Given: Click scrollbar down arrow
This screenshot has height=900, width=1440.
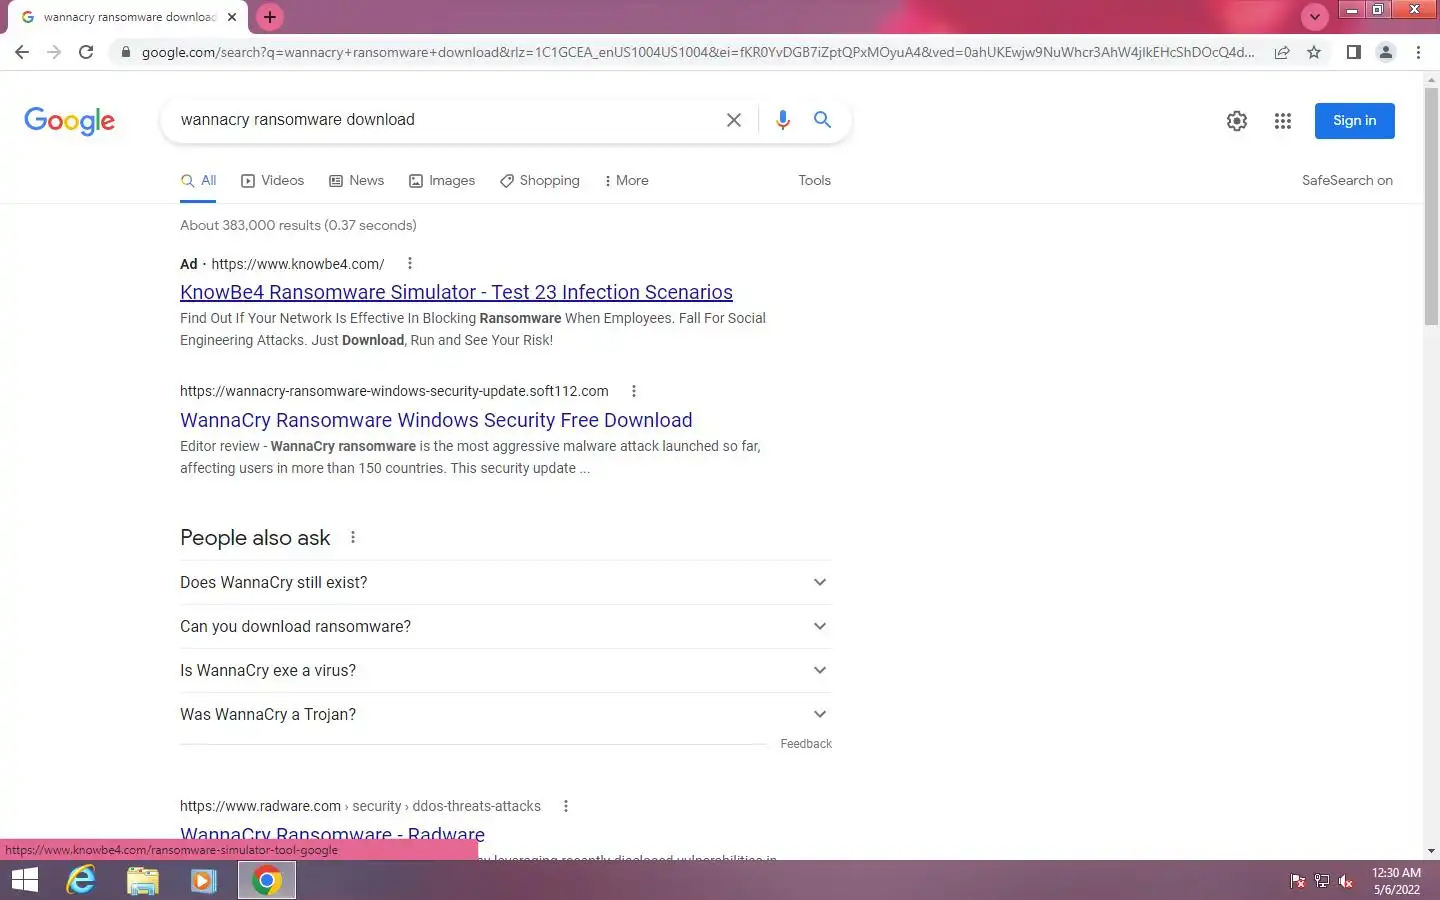Looking at the screenshot, I should 1431,851.
